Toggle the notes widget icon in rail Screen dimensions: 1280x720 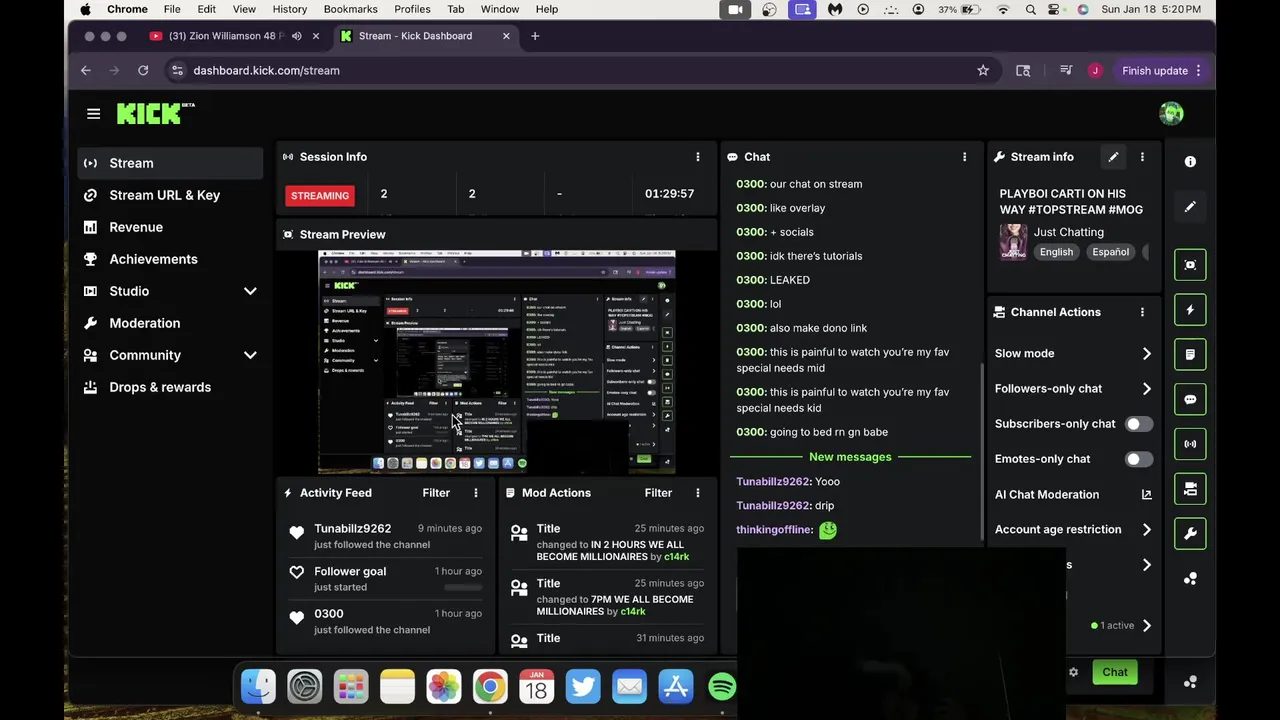pyautogui.click(x=1190, y=354)
